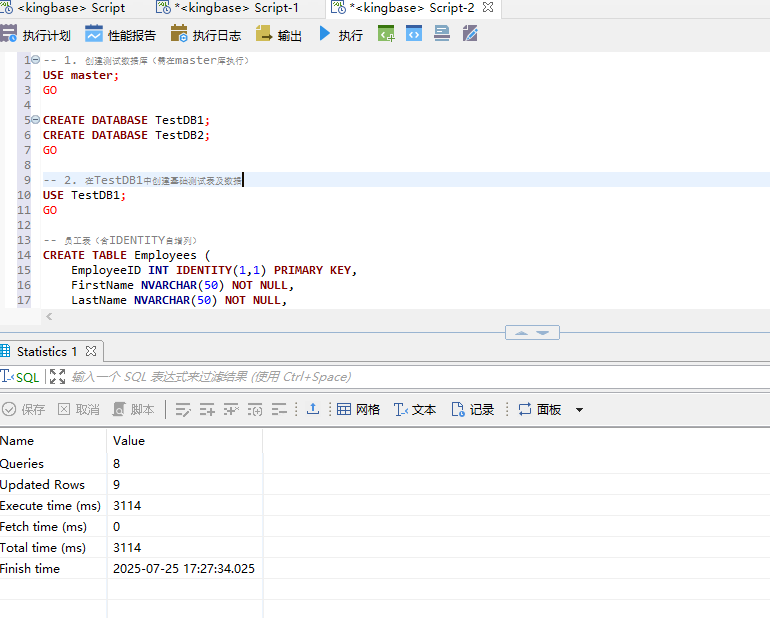770x618 pixels.
Task: Select the Fetch time (ms) row
Action: point(131,527)
